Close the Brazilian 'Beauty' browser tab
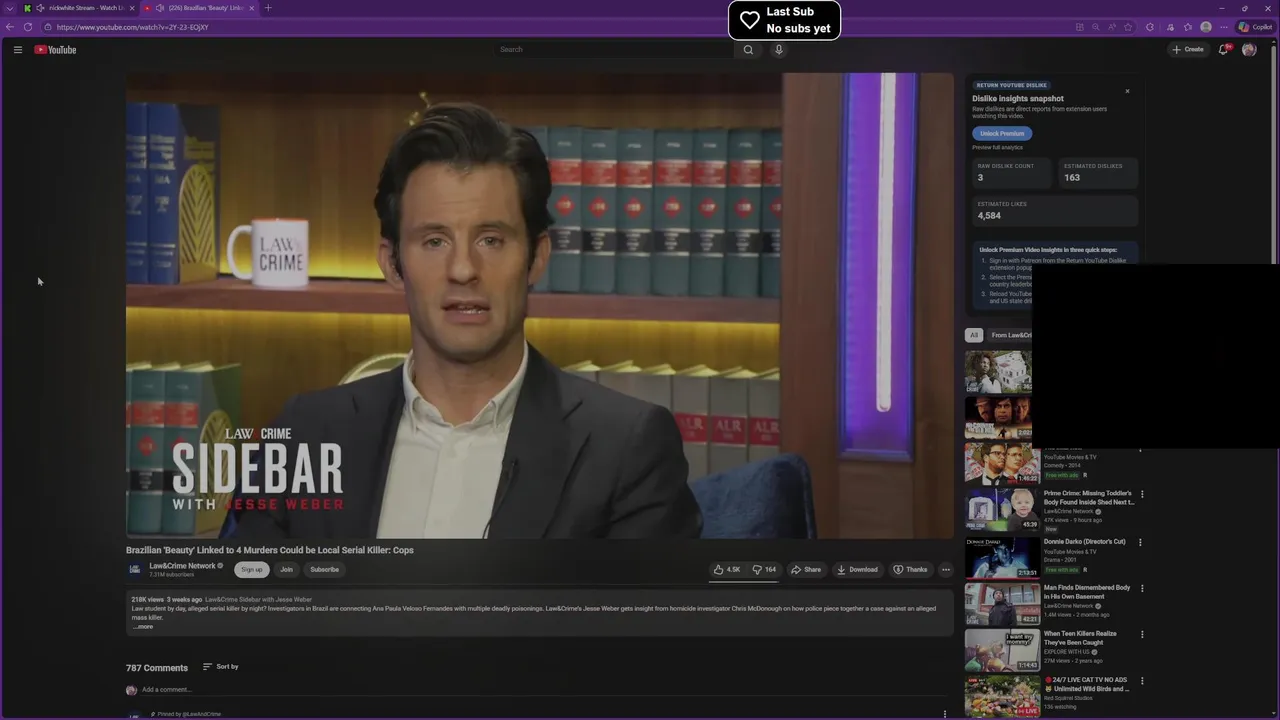Screen dimensions: 1280x720 pos(251,8)
